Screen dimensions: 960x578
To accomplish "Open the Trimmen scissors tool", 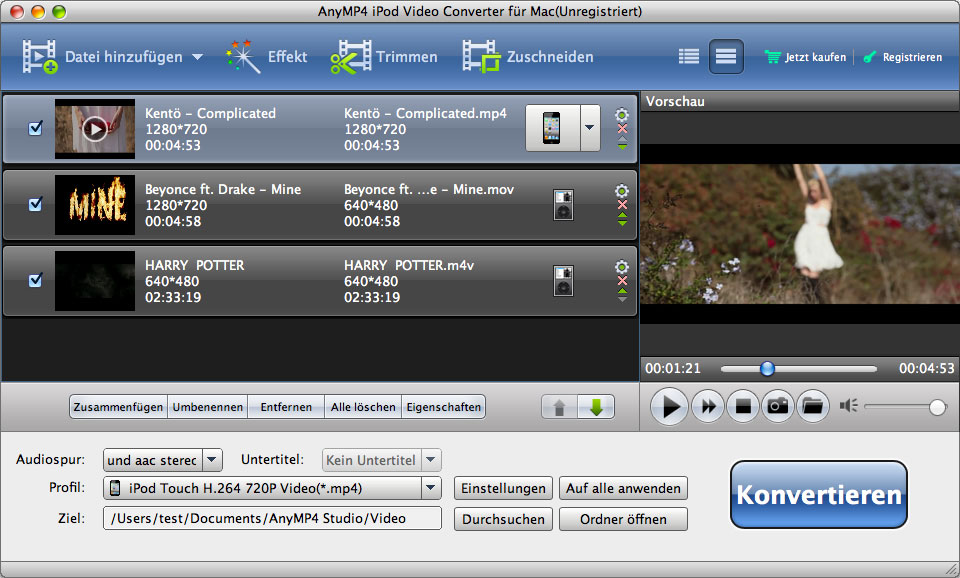I will pos(351,56).
